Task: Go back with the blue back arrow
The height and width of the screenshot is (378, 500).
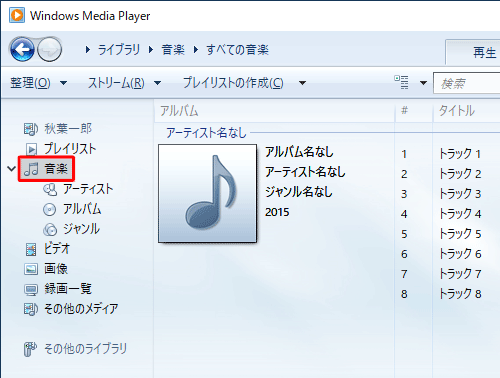Action: click(22, 50)
